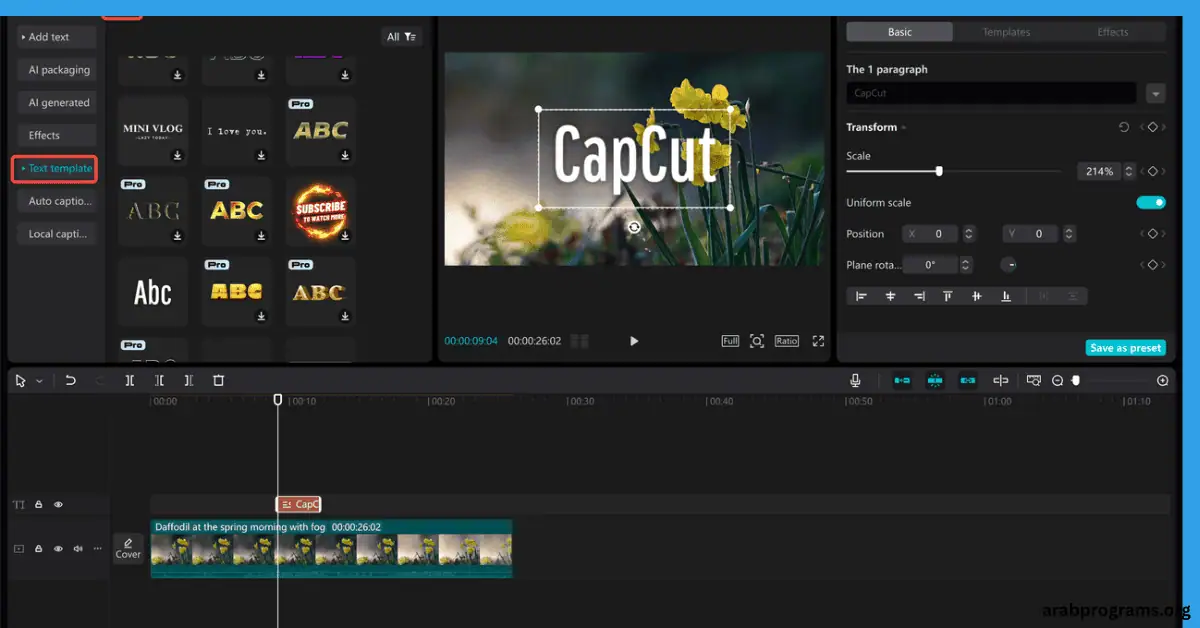The height and width of the screenshot is (628, 1200).
Task: Hide the text track with eye icon
Action: pyautogui.click(x=58, y=505)
